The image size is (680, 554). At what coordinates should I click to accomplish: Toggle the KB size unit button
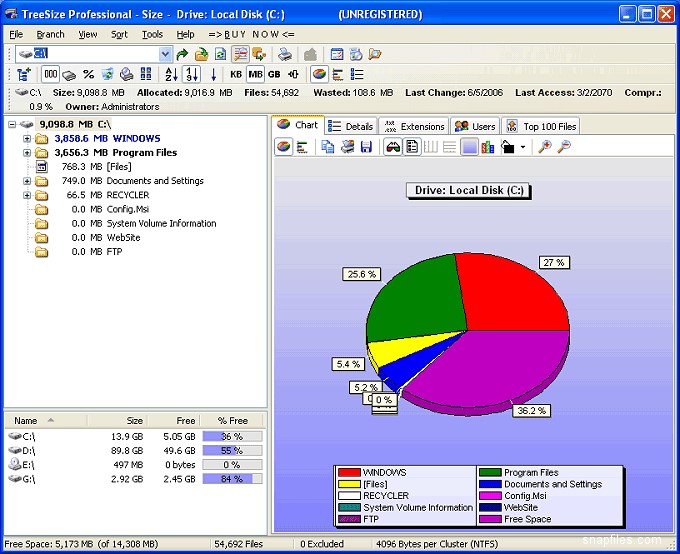click(236, 74)
